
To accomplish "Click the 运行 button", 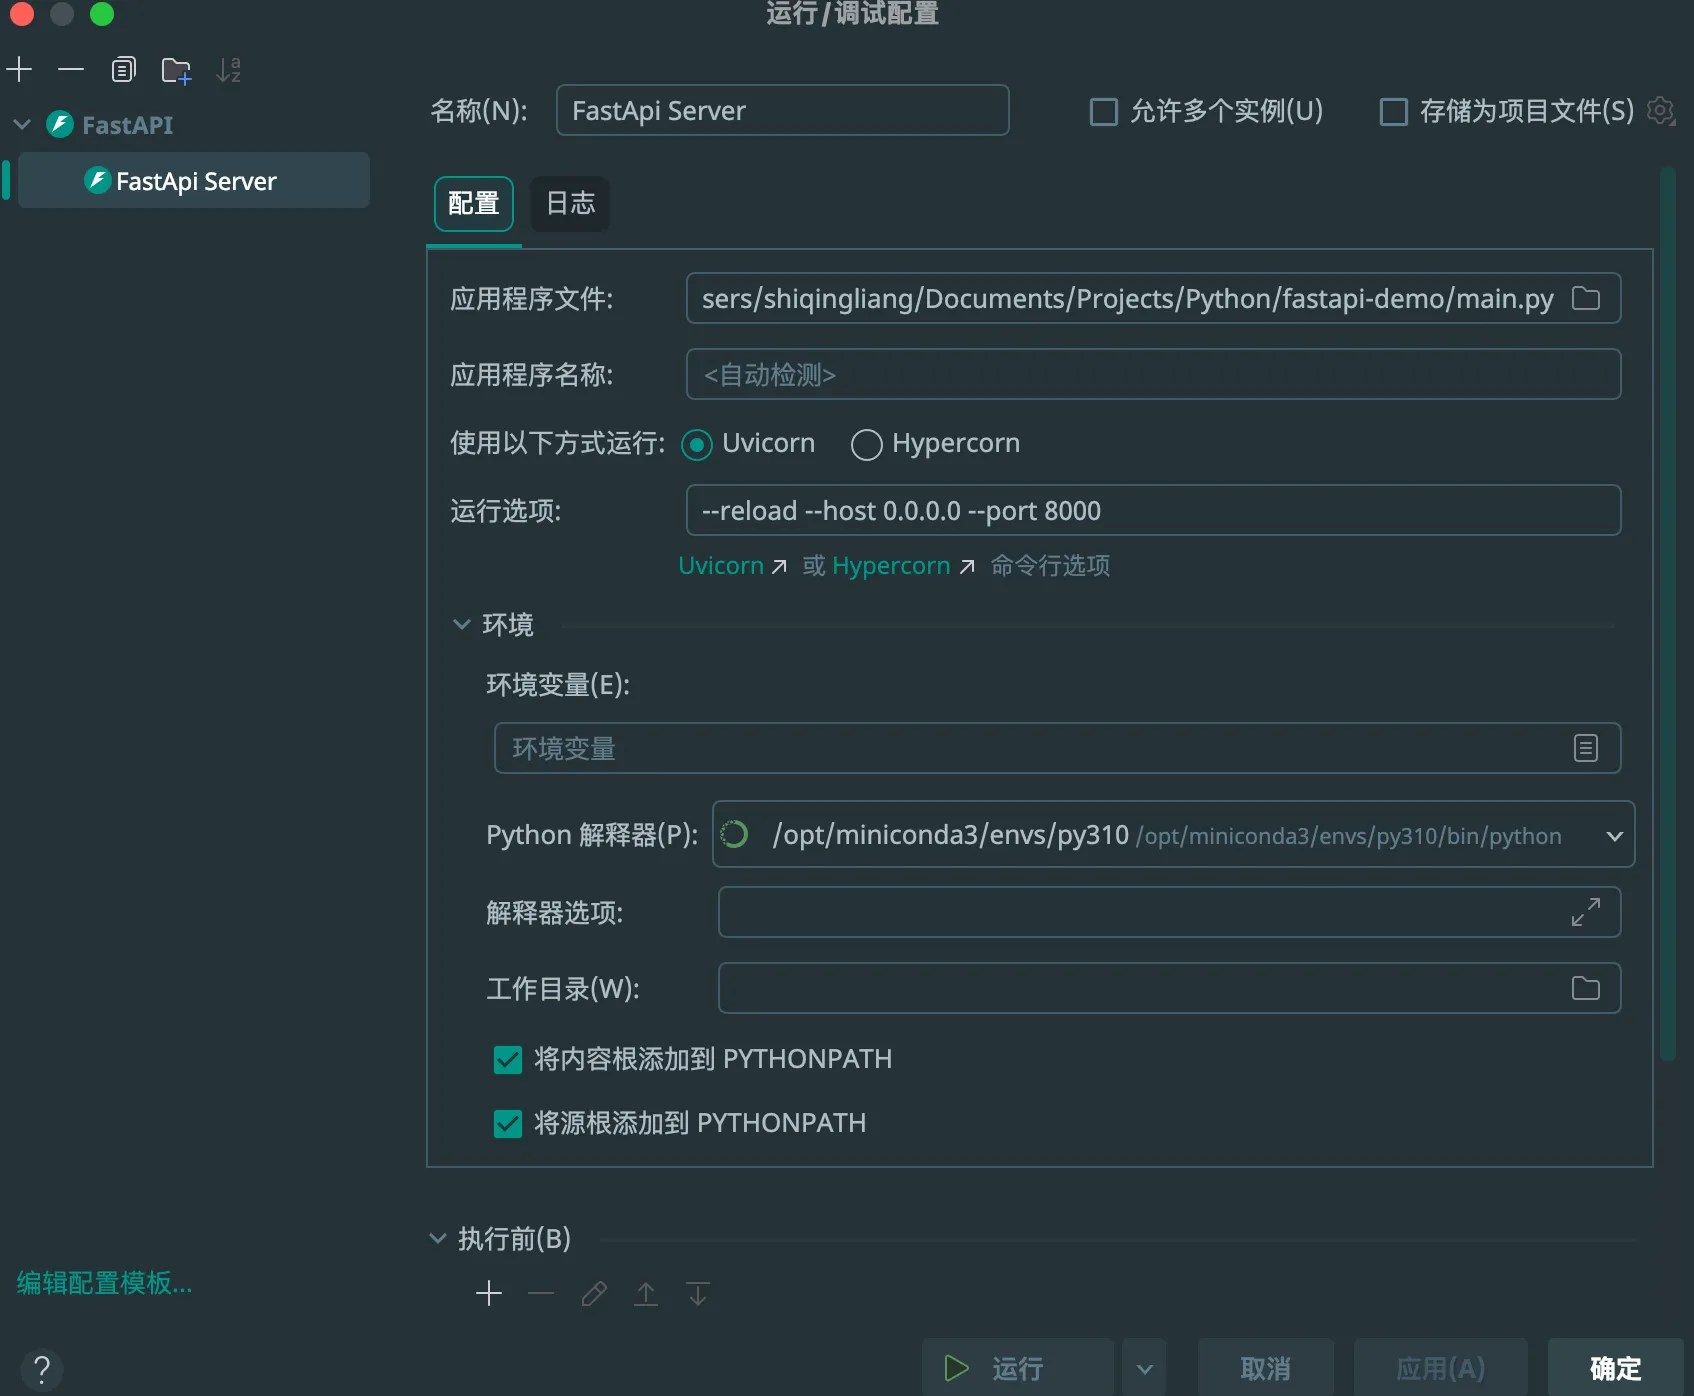I will (x=1018, y=1368).
